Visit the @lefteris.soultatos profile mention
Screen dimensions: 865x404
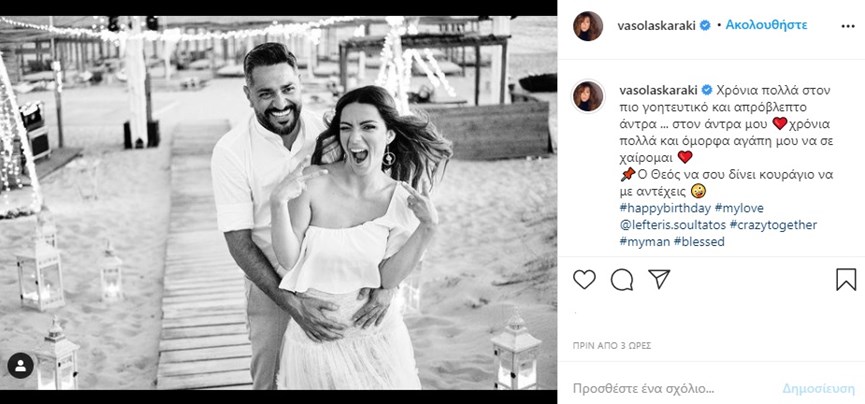[671, 225]
